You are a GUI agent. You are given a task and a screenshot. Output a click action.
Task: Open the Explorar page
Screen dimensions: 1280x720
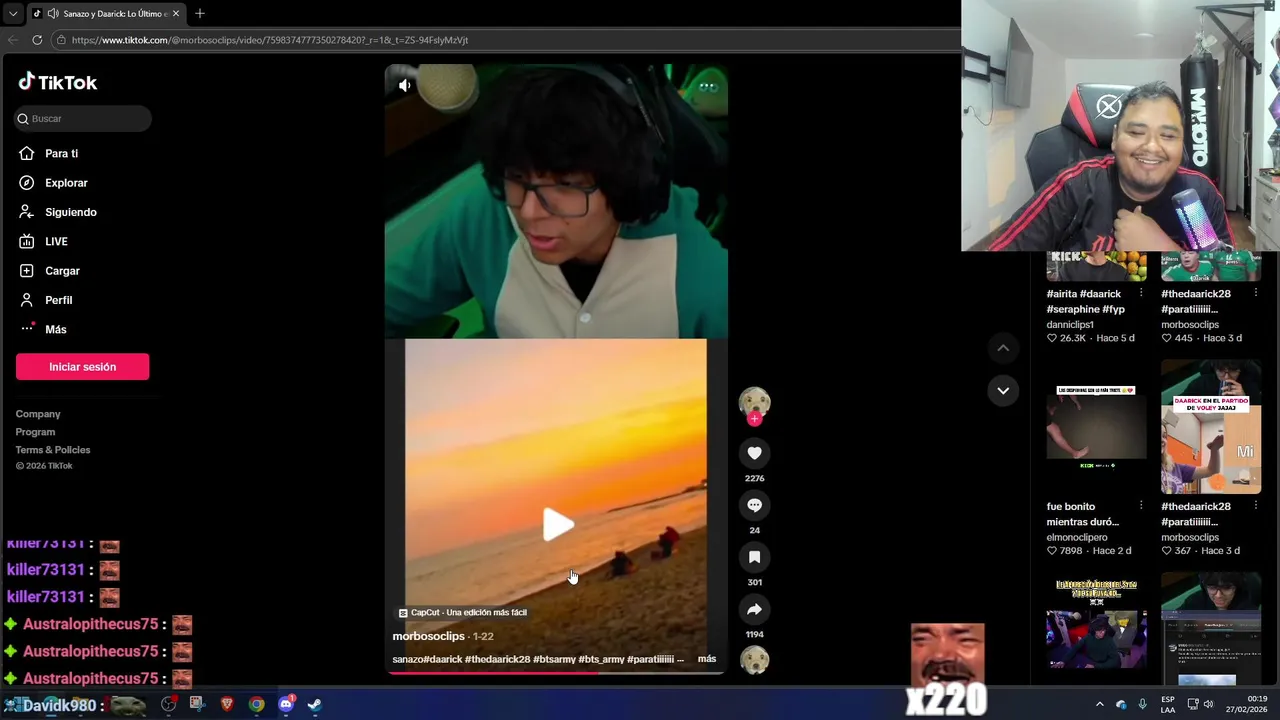pos(66,183)
